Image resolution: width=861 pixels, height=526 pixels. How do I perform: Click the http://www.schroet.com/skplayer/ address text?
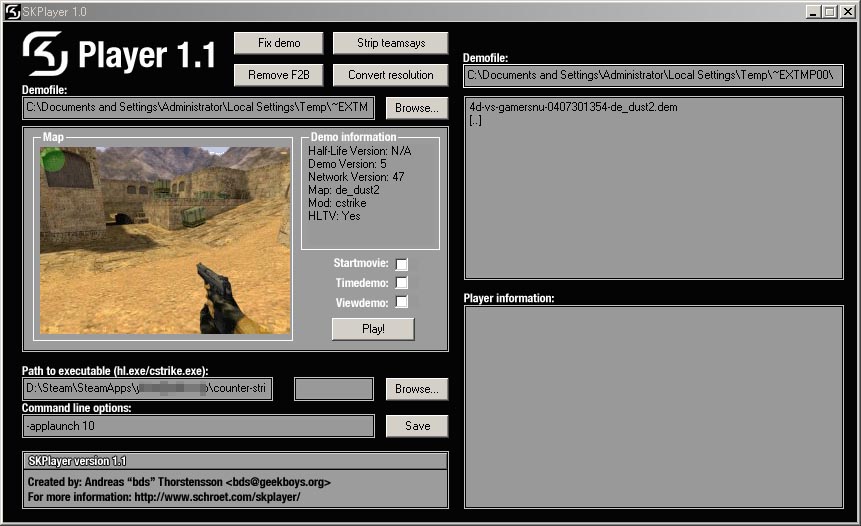click(217, 497)
